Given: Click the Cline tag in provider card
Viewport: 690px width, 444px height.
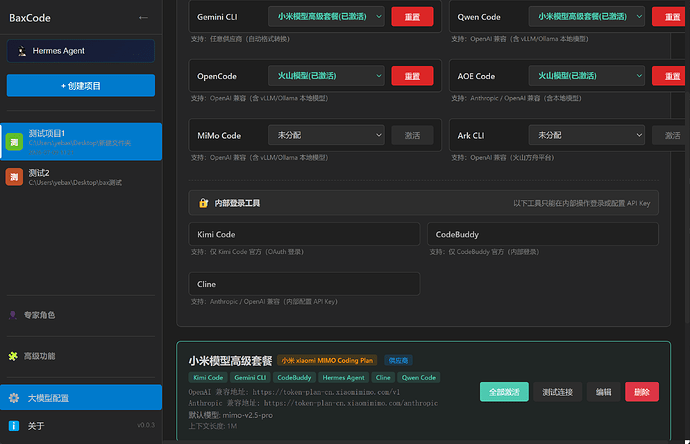Looking at the screenshot, I should click(x=383, y=378).
